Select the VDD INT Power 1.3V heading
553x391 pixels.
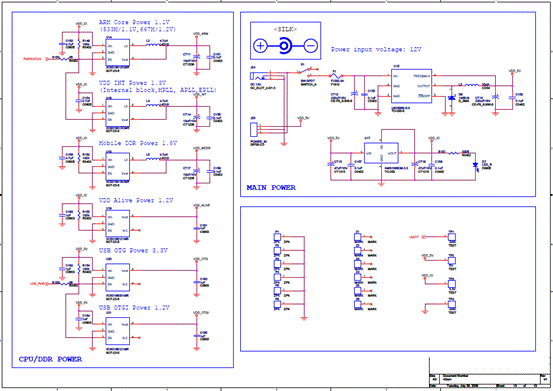click(132, 83)
